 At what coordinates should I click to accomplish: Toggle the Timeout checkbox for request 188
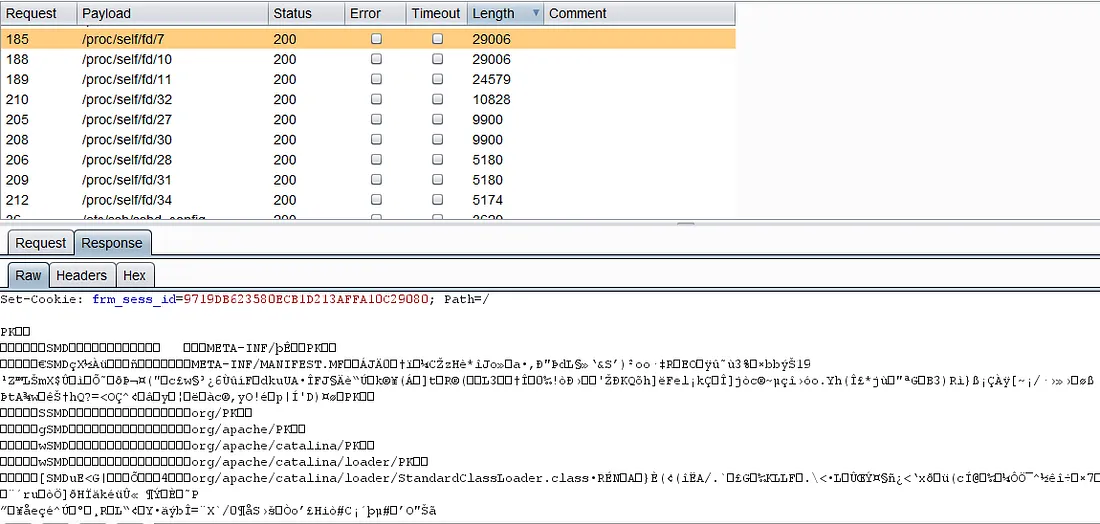[437, 59]
